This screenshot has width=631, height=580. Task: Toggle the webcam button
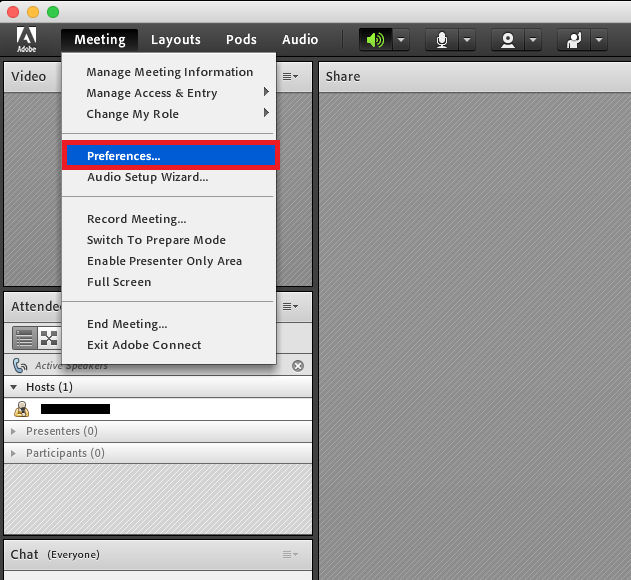(x=508, y=39)
